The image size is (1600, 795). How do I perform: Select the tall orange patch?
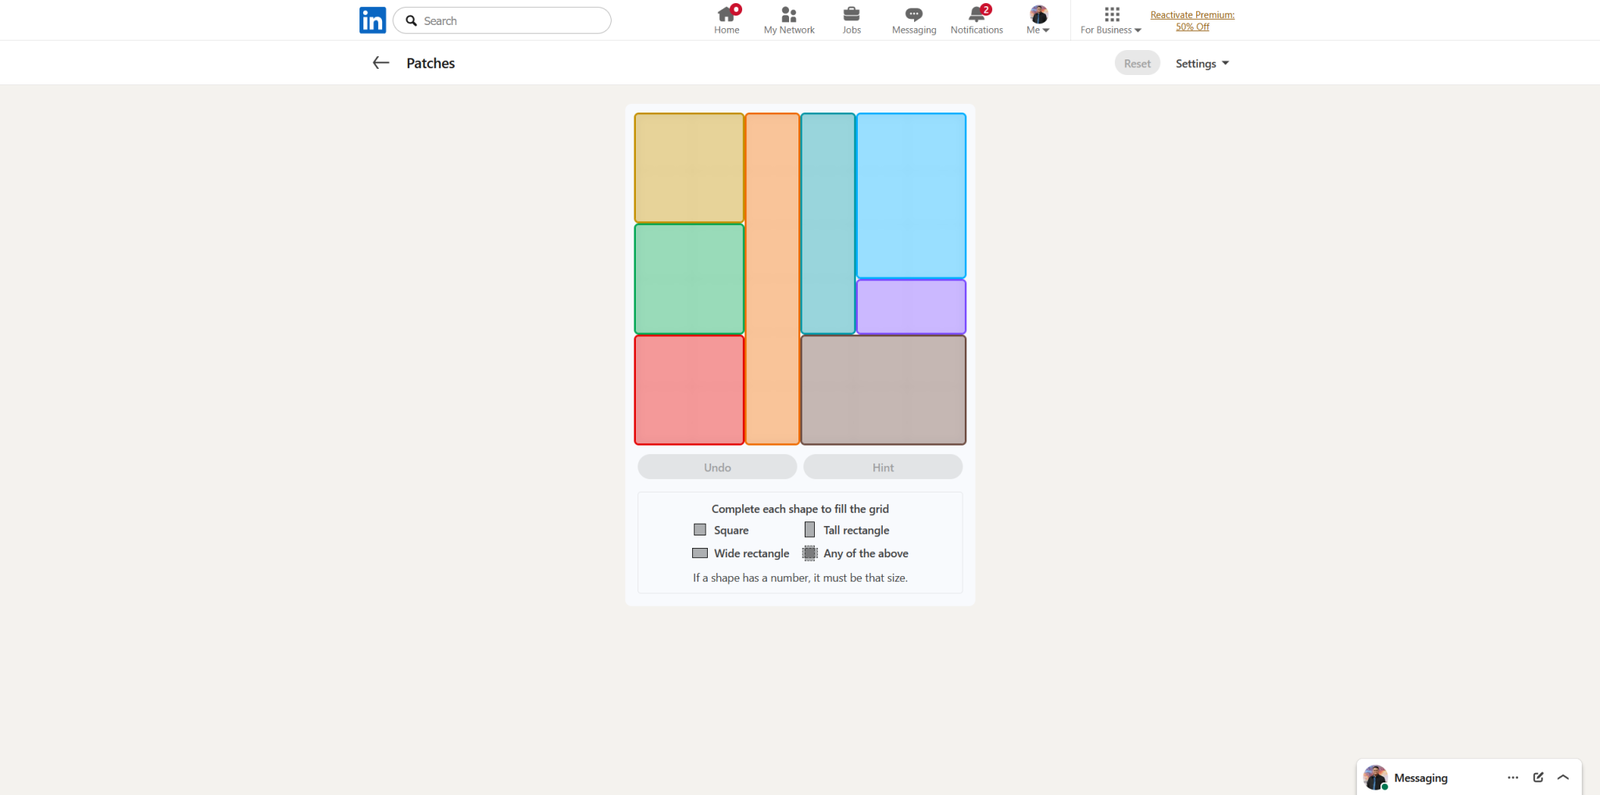(x=772, y=278)
